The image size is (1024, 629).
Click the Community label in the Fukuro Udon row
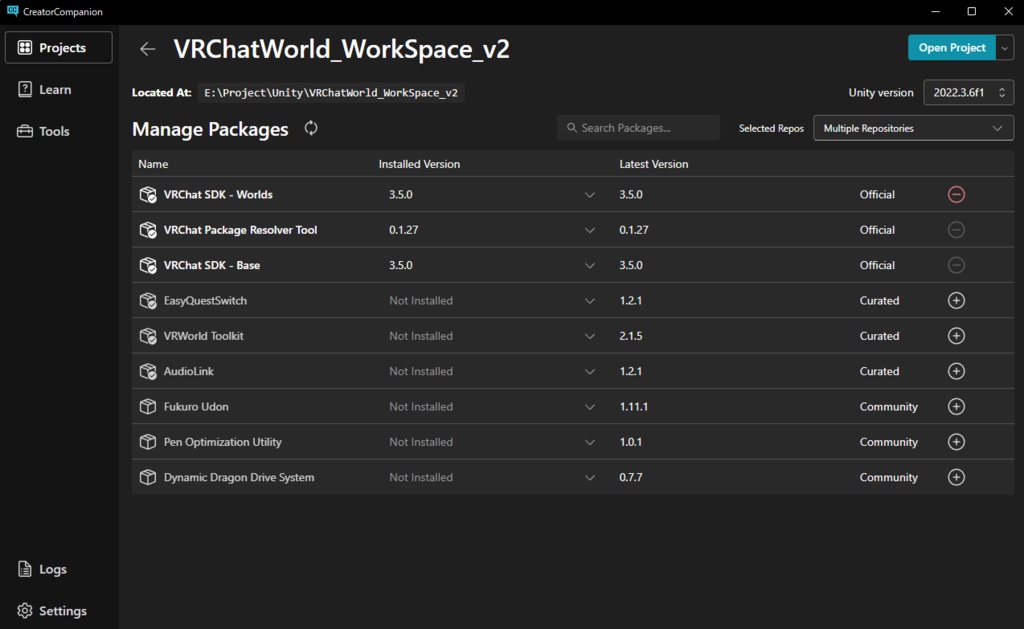click(888, 406)
